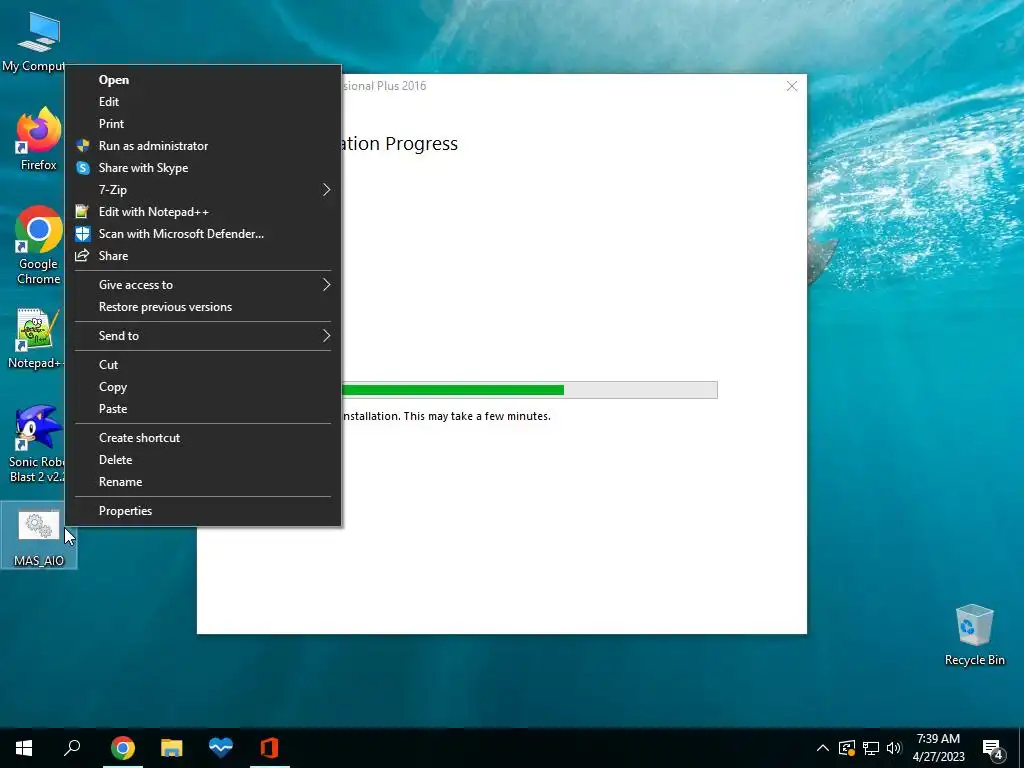Viewport: 1024px width, 768px height.
Task: Choose Paste in the context menu
Action: click(x=203, y=409)
